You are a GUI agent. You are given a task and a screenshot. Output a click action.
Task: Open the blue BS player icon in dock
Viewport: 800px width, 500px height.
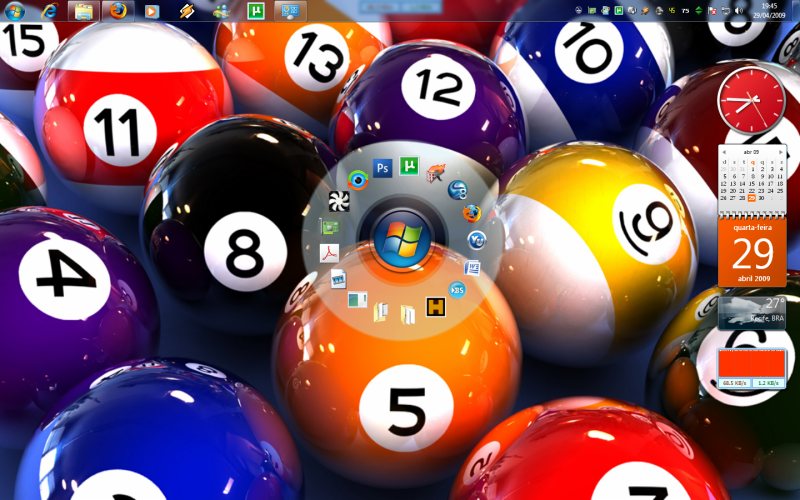pos(457,290)
